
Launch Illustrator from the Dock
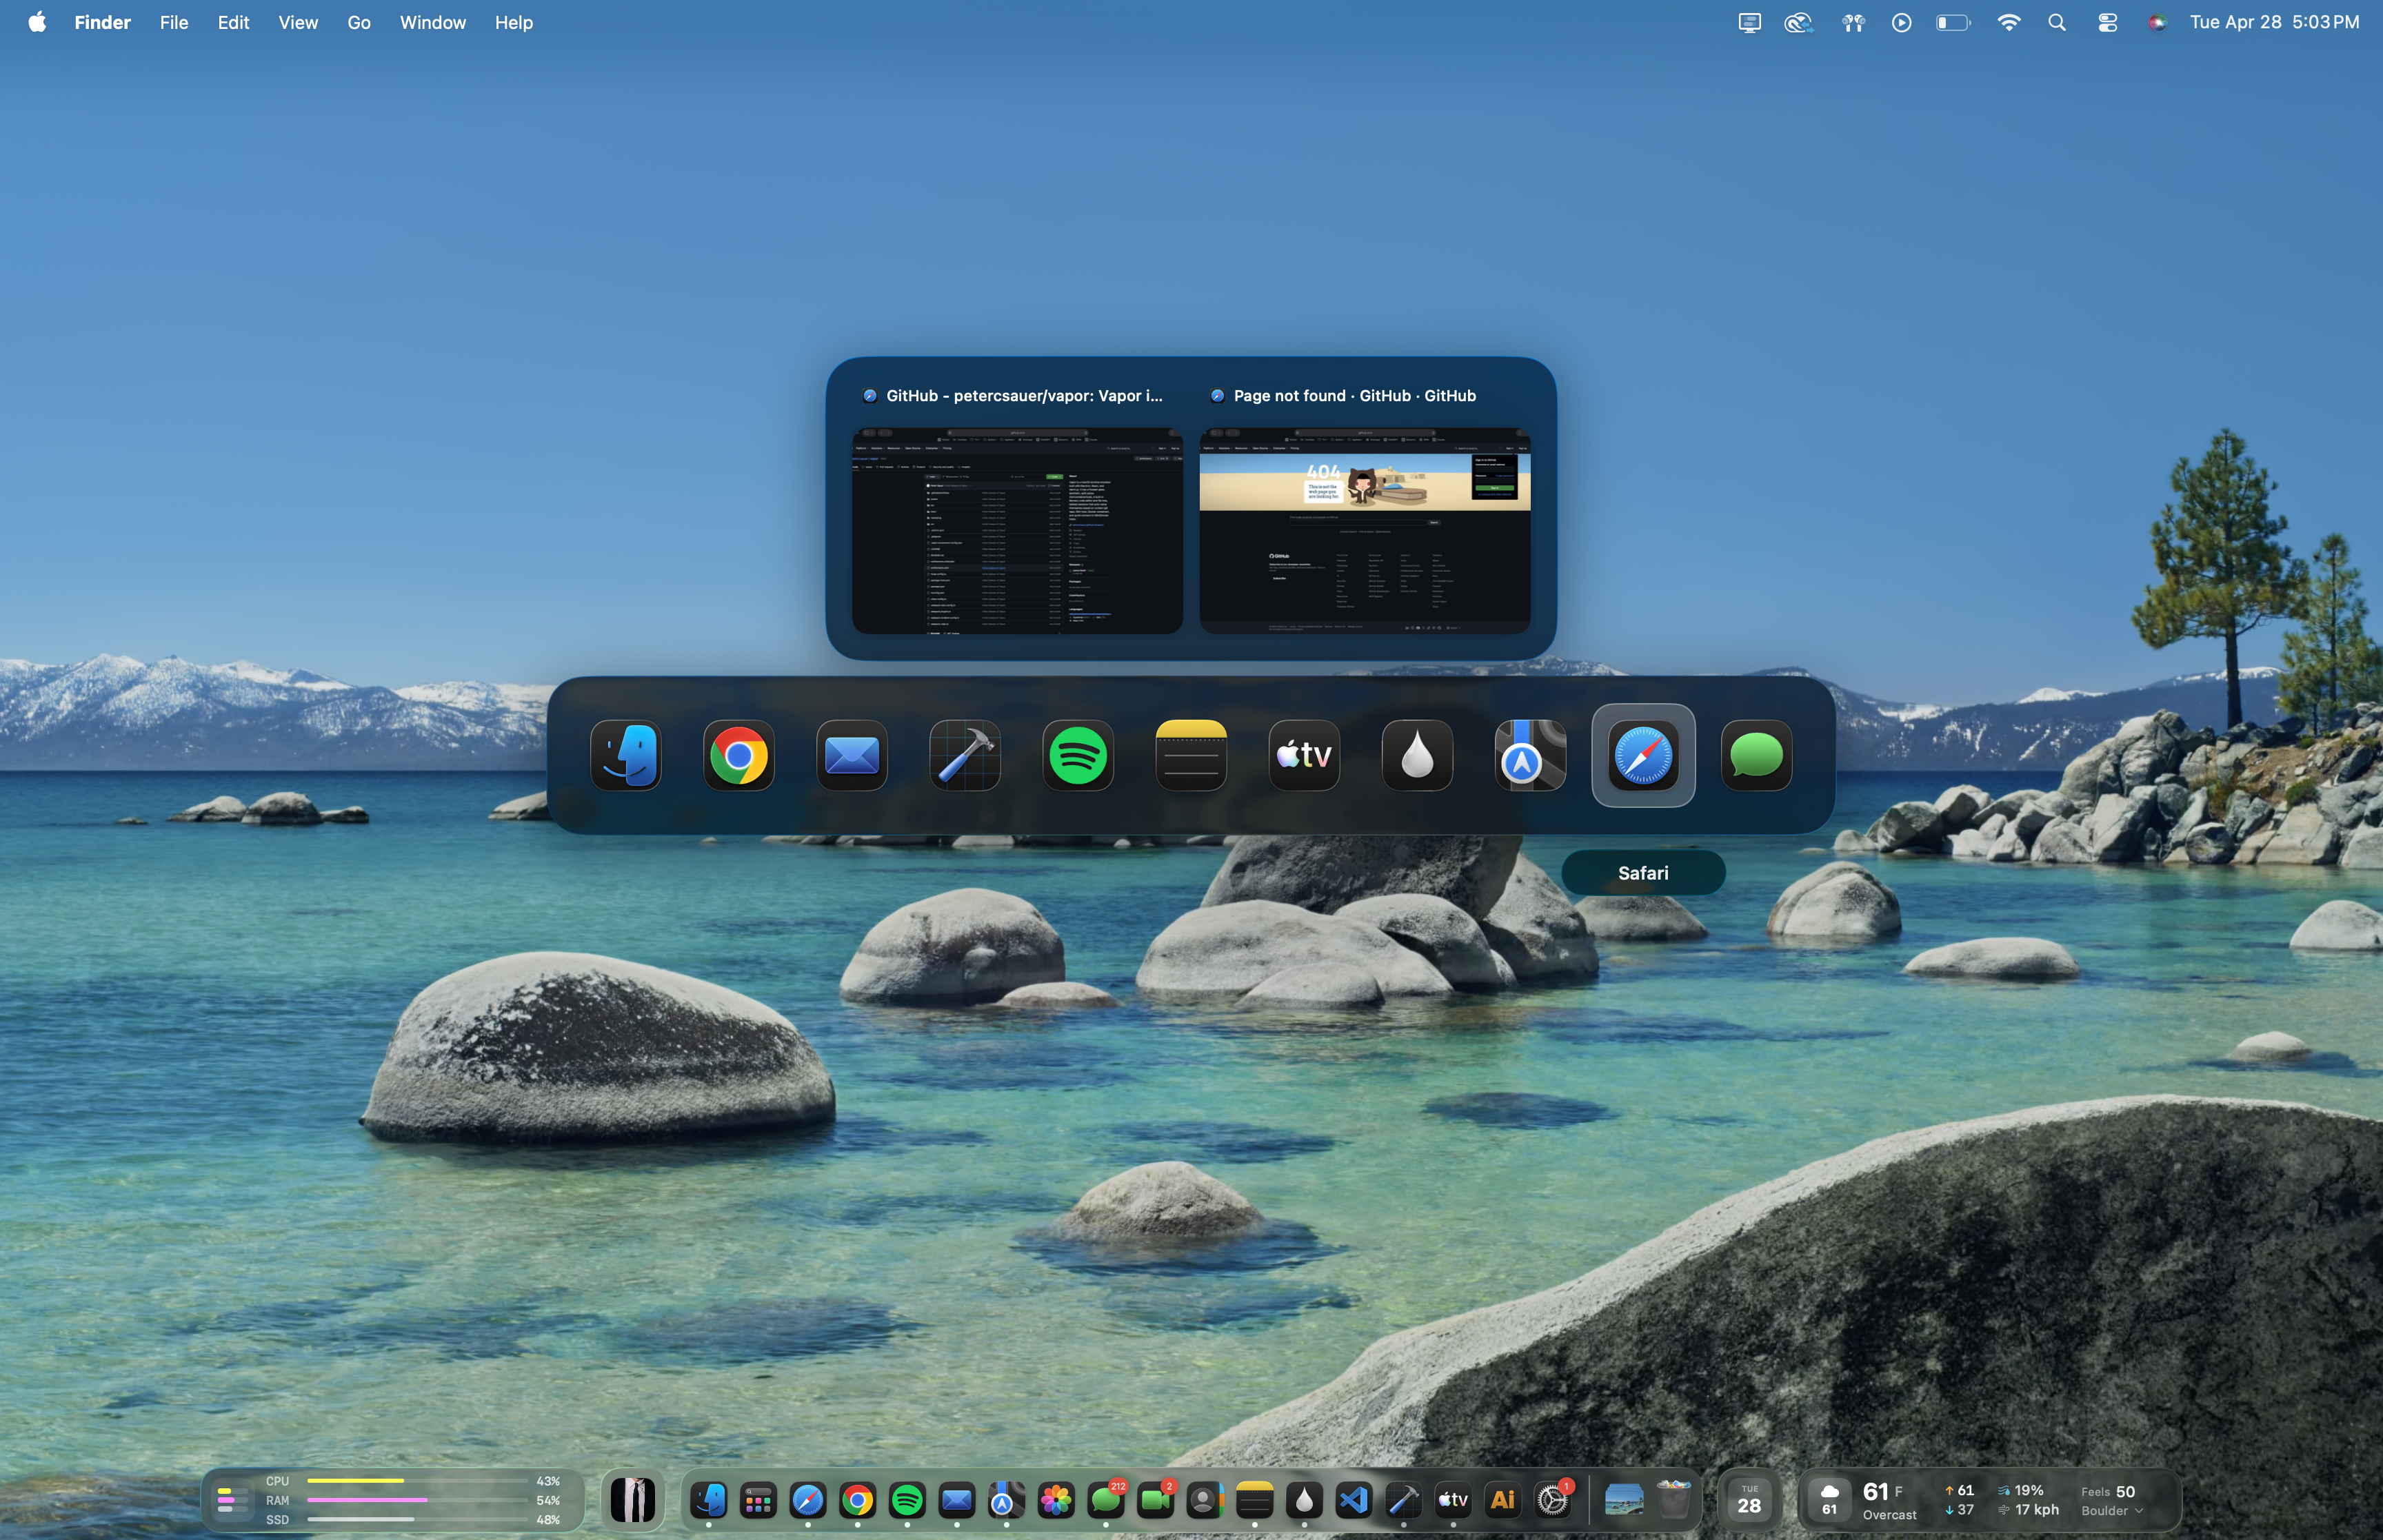pyautogui.click(x=1502, y=1500)
